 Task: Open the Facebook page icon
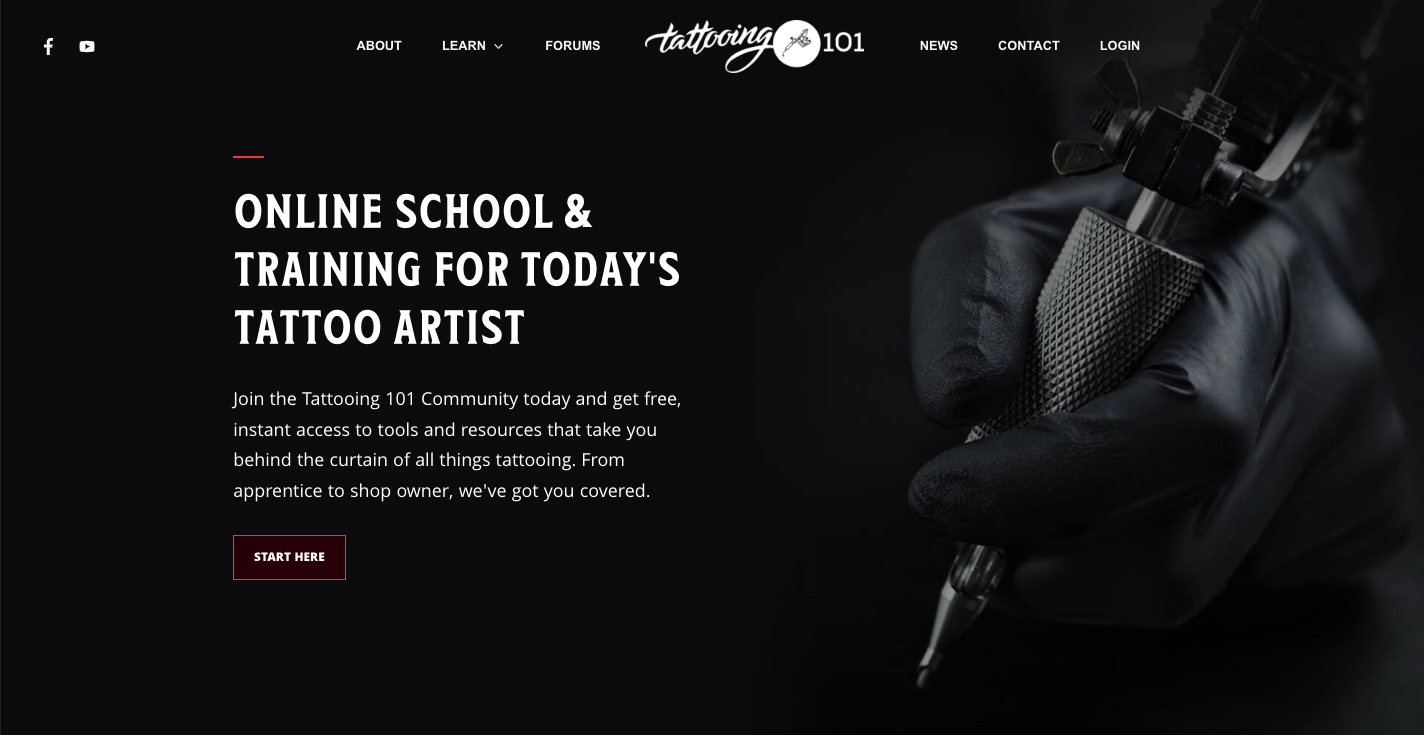pyautogui.click(x=48, y=46)
